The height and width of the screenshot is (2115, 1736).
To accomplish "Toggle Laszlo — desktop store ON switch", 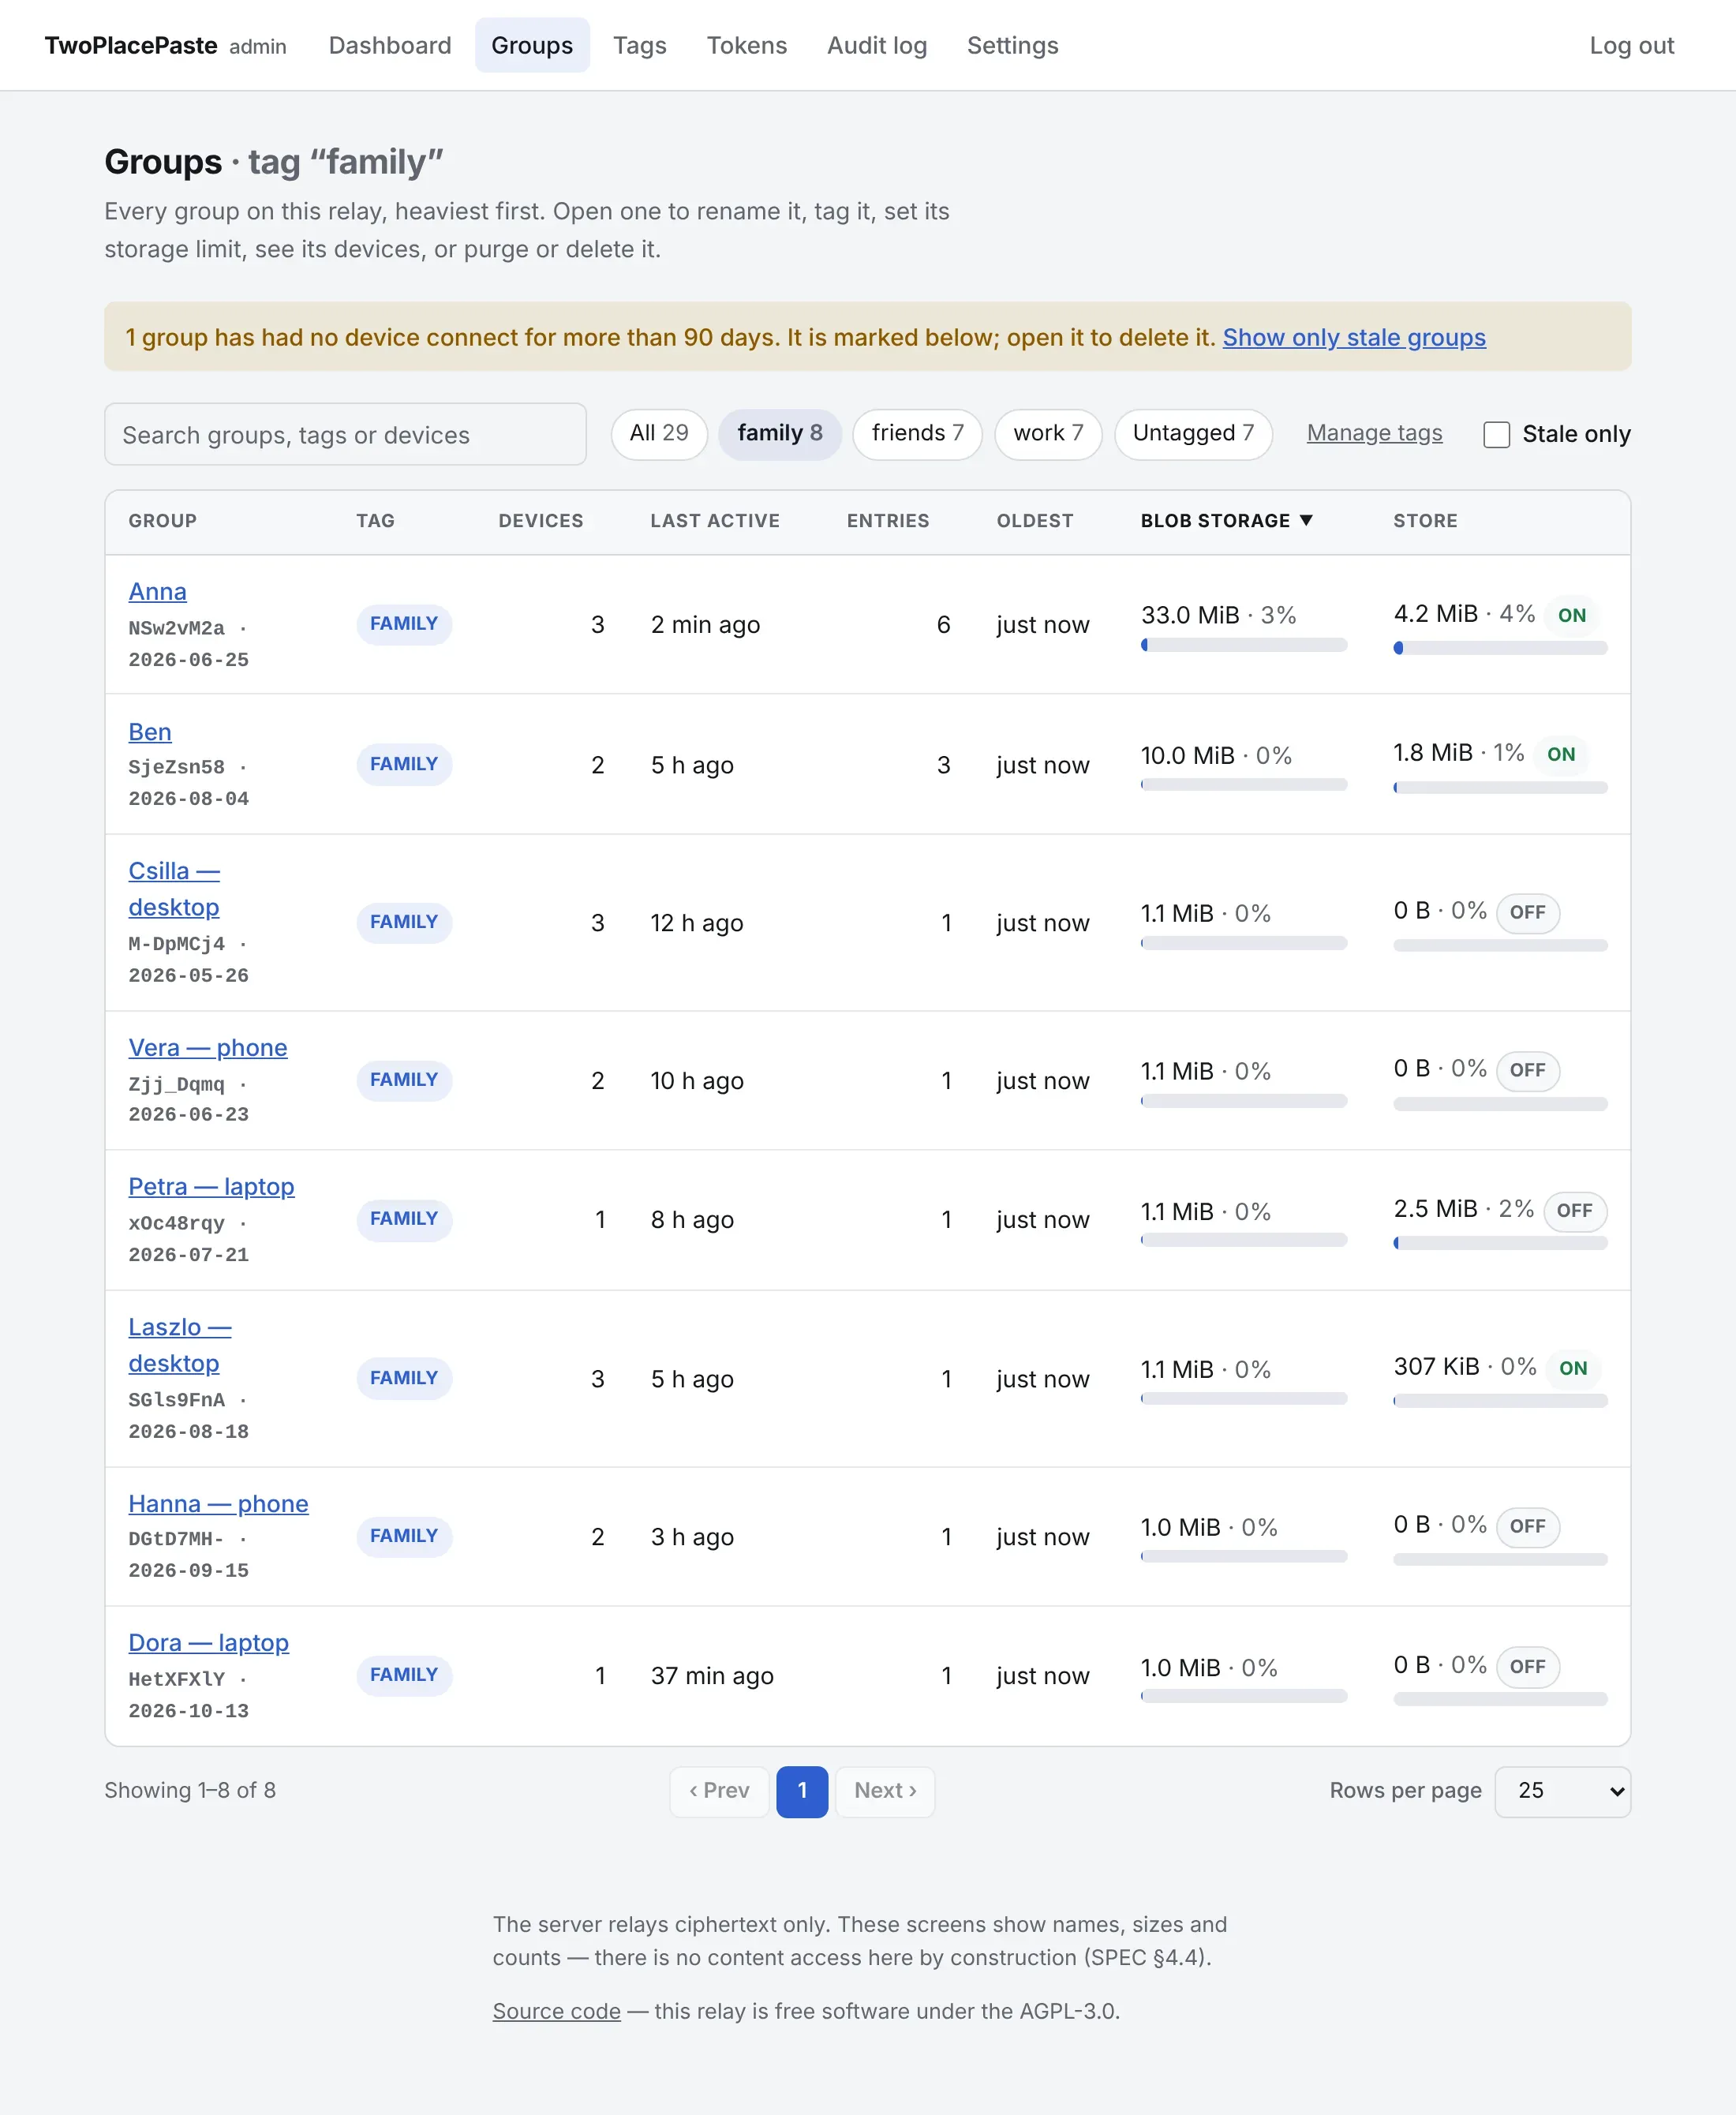I will pos(1572,1368).
